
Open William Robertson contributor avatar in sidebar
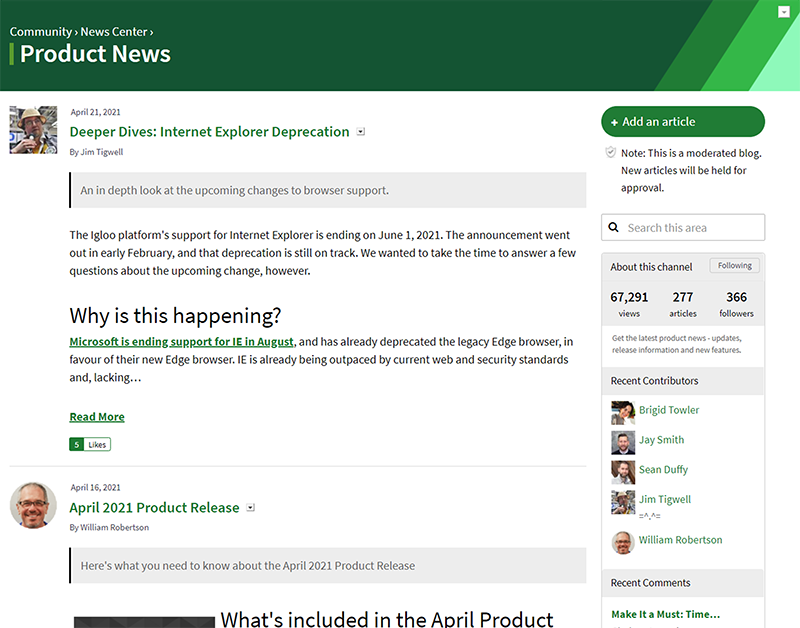click(623, 542)
